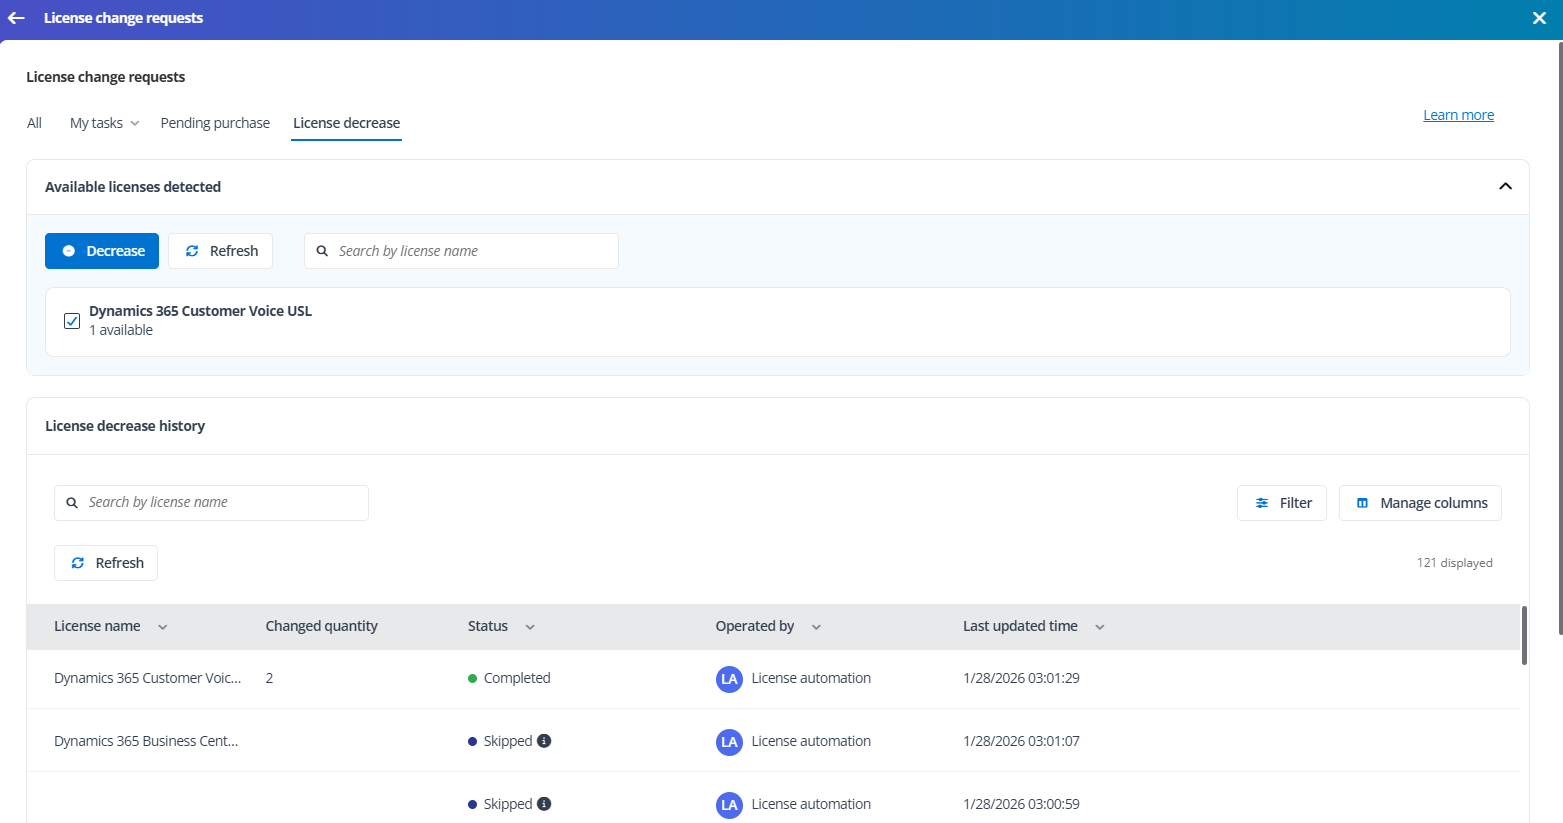Click the LA avatar in the Completed row
The width and height of the screenshot is (1563, 823).
pyautogui.click(x=729, y=679)
